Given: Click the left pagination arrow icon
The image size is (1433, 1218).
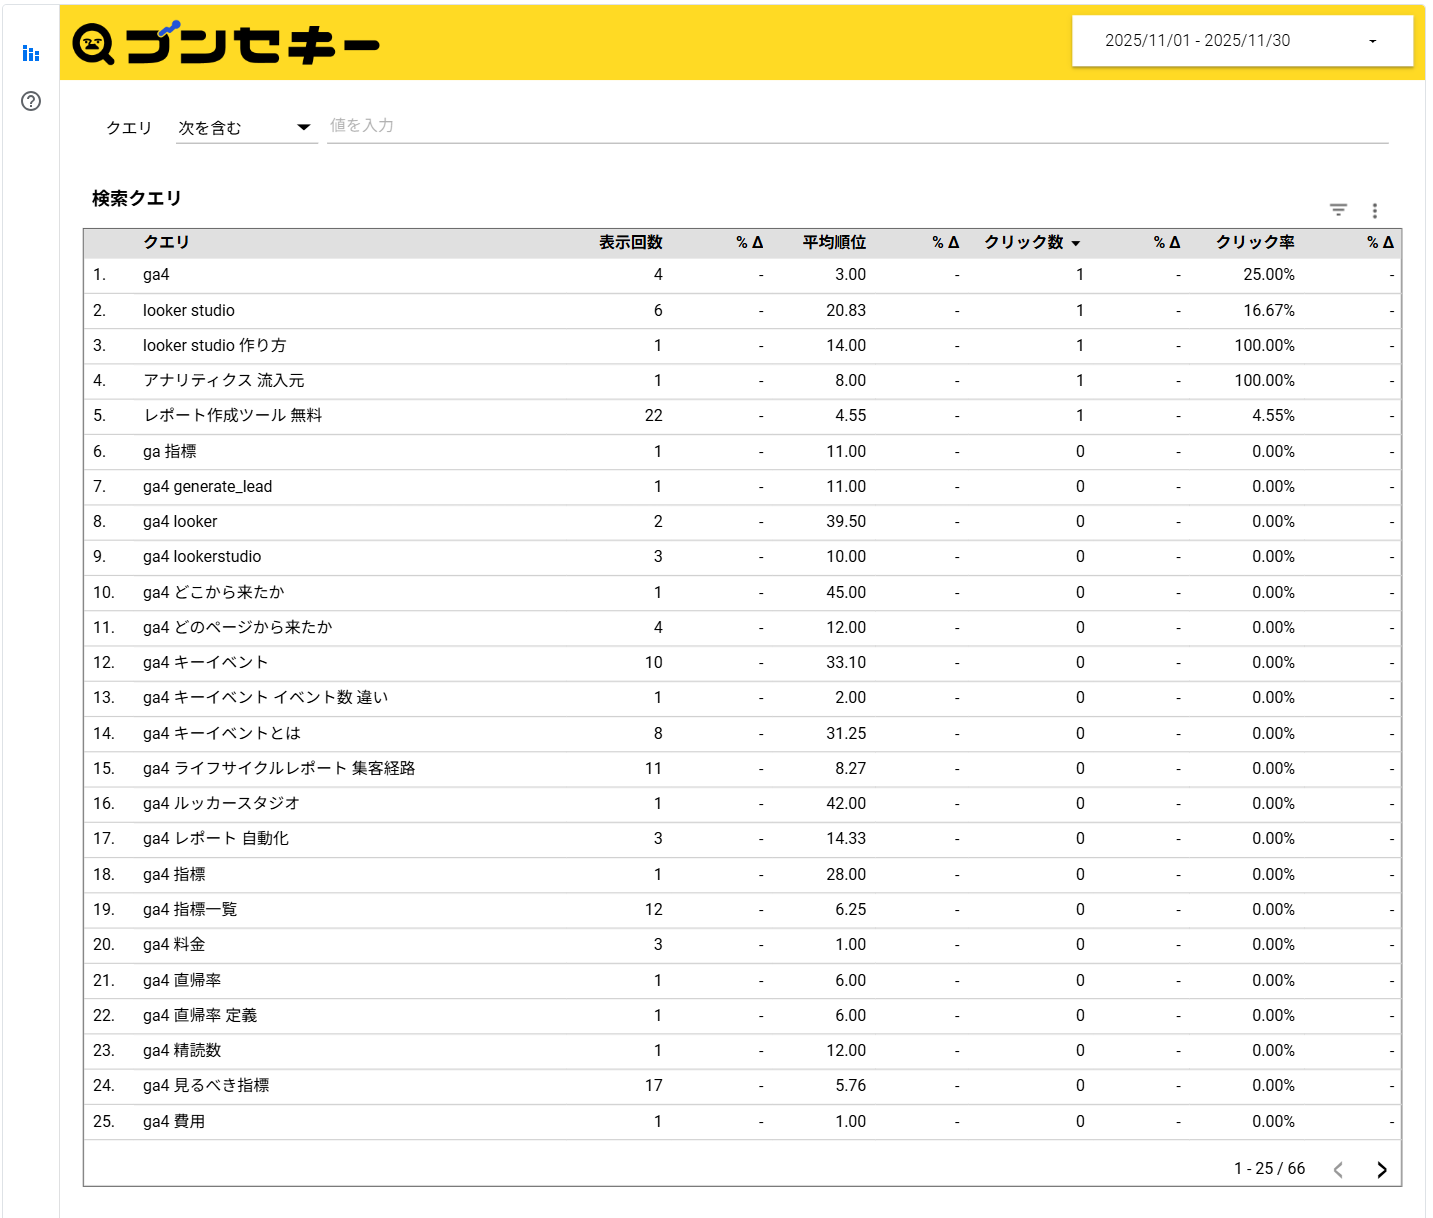Looking at the screenshot, I should pos(1338,1169).
